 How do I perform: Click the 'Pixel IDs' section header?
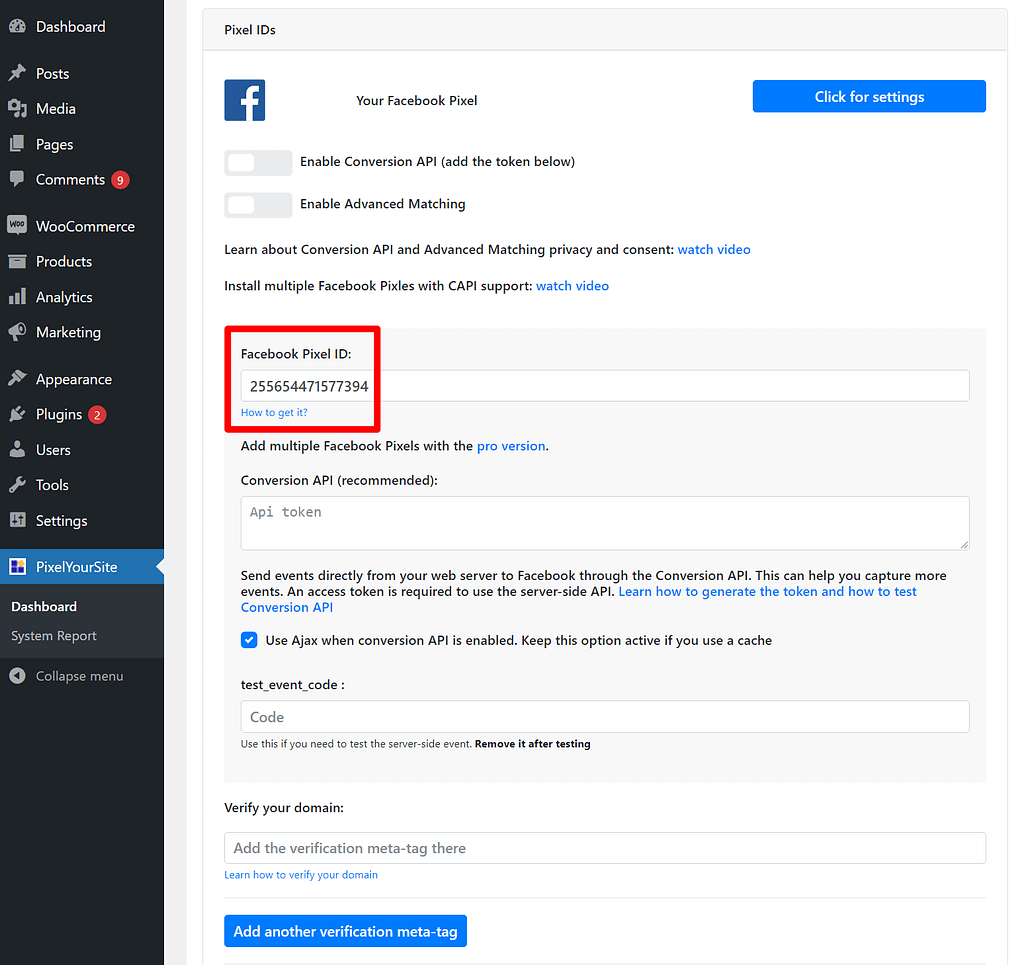coord(250,30)
